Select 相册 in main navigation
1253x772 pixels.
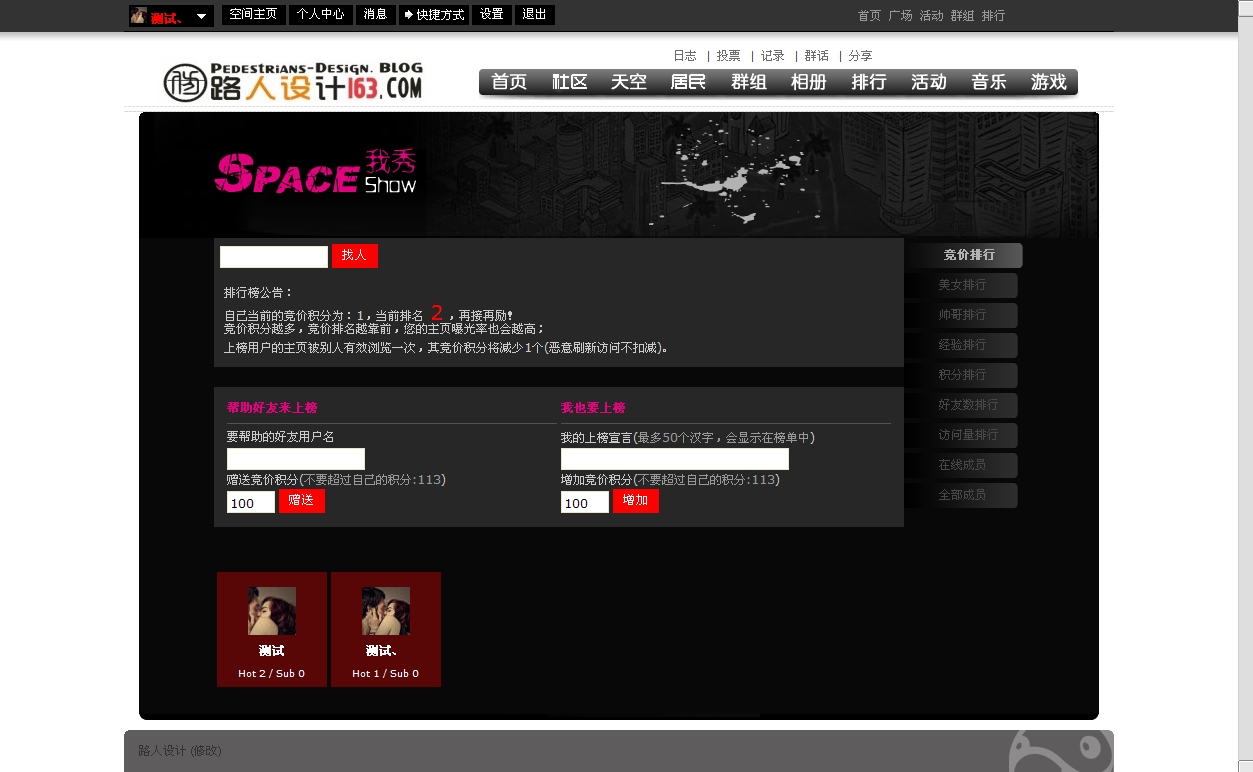point(809,82)
